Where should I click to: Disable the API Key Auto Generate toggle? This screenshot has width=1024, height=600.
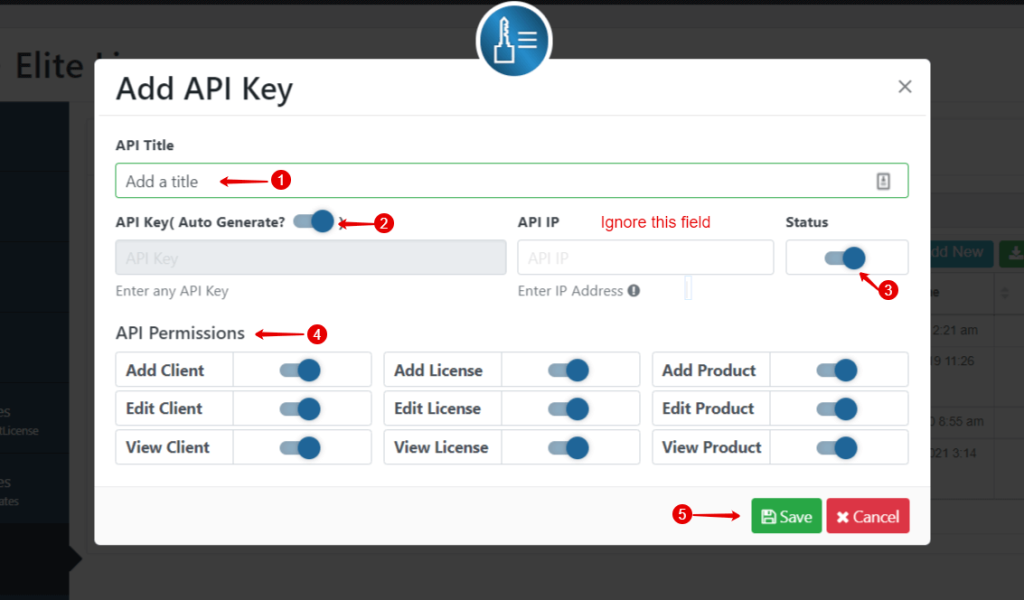(x=316, y=221)
